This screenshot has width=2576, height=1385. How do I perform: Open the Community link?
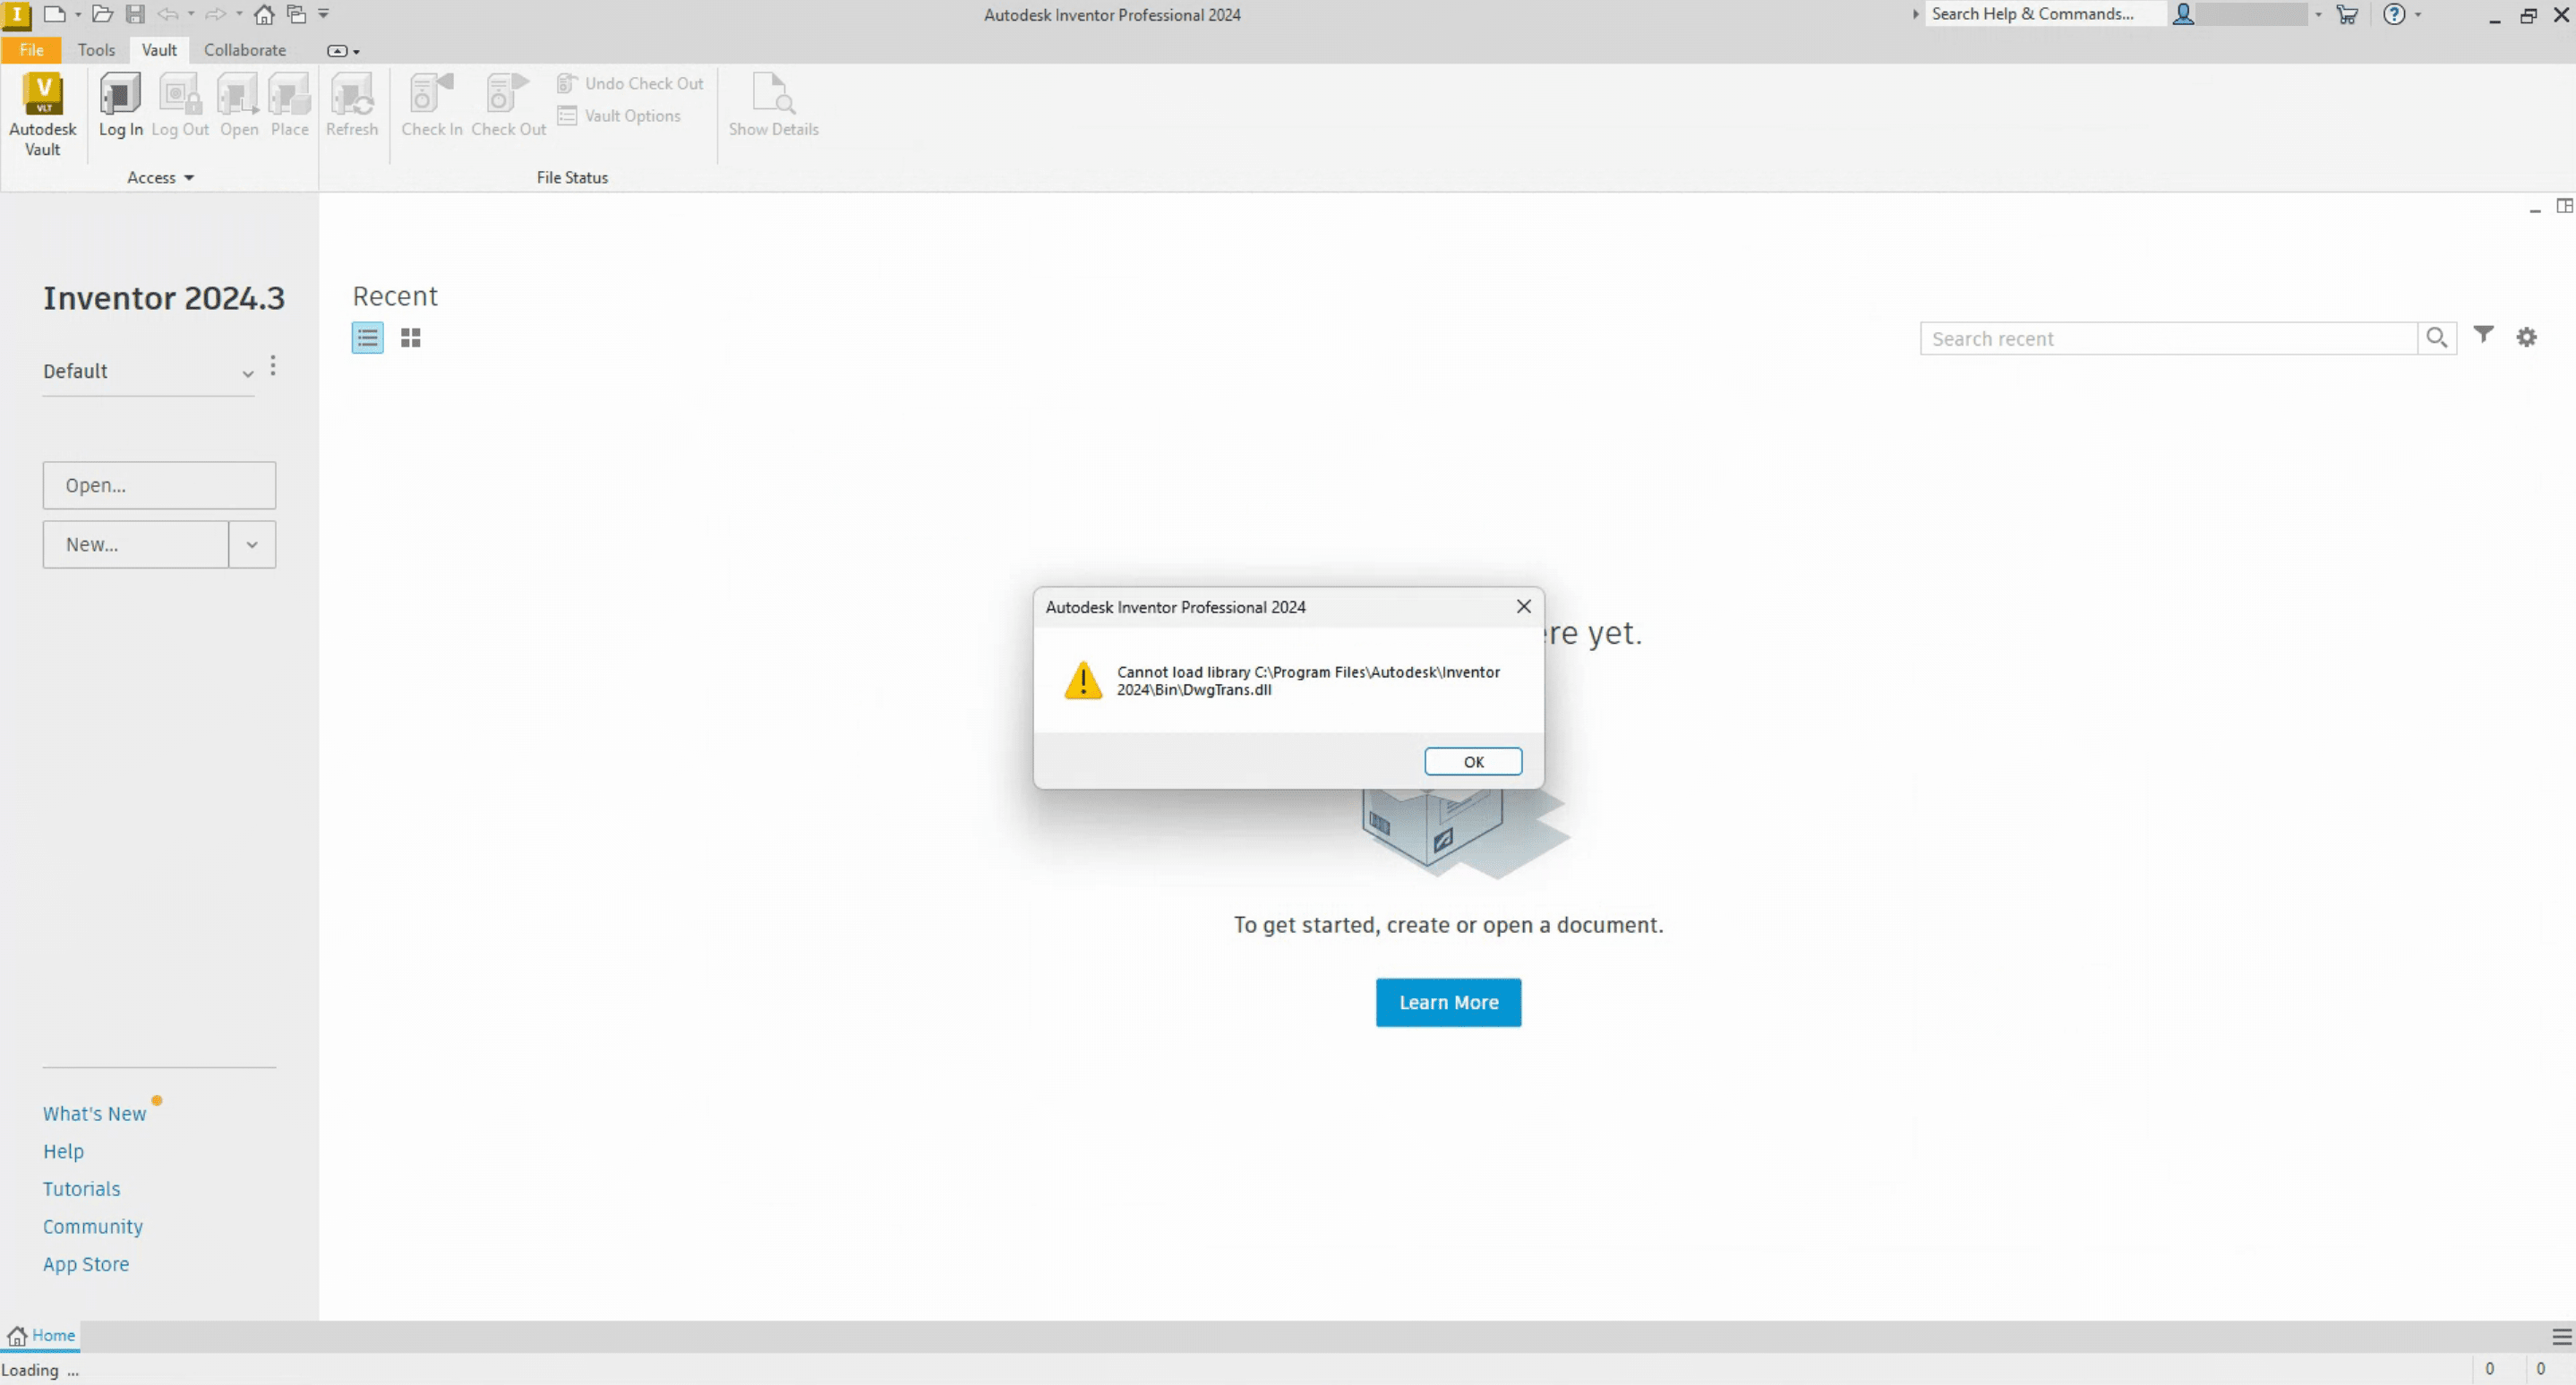pyautogui.click(x=93, y=1227)
